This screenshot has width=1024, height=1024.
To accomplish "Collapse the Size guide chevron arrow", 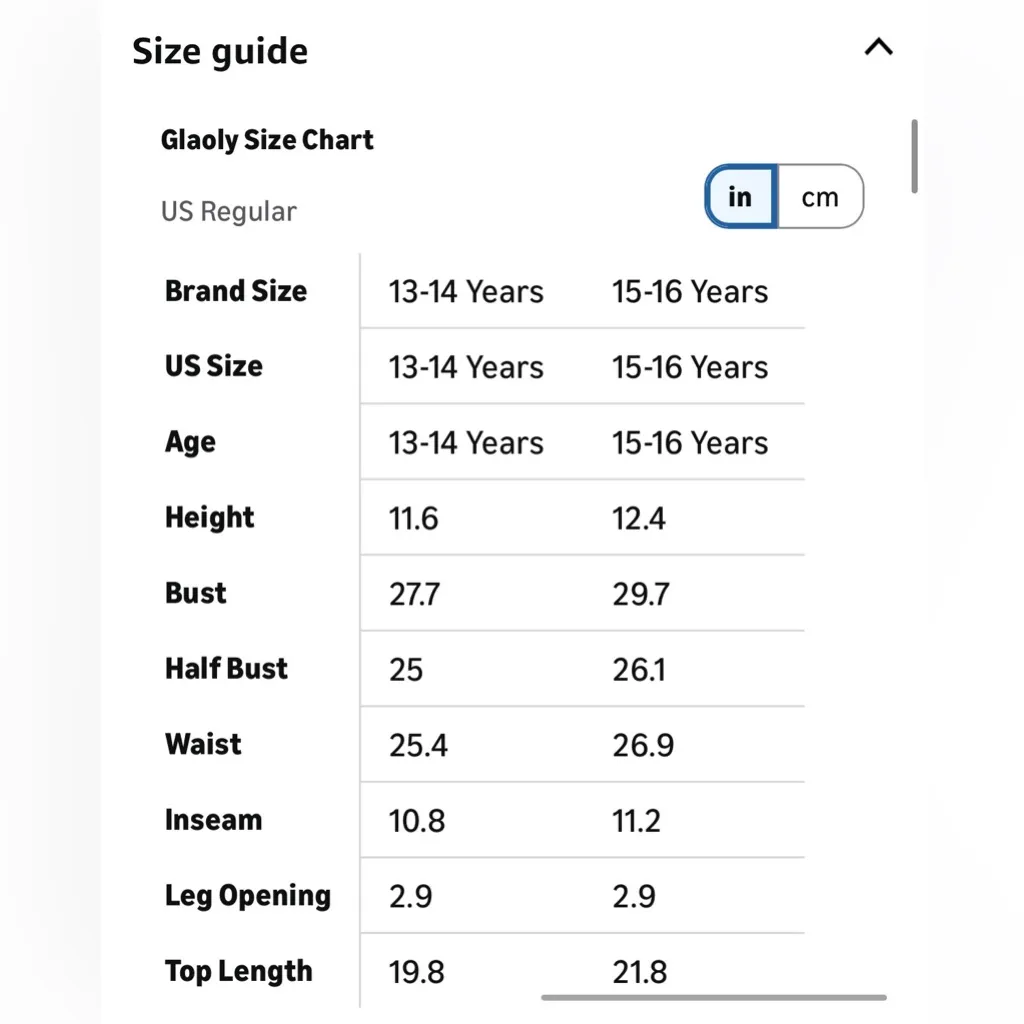I will (x=878, y=47).
